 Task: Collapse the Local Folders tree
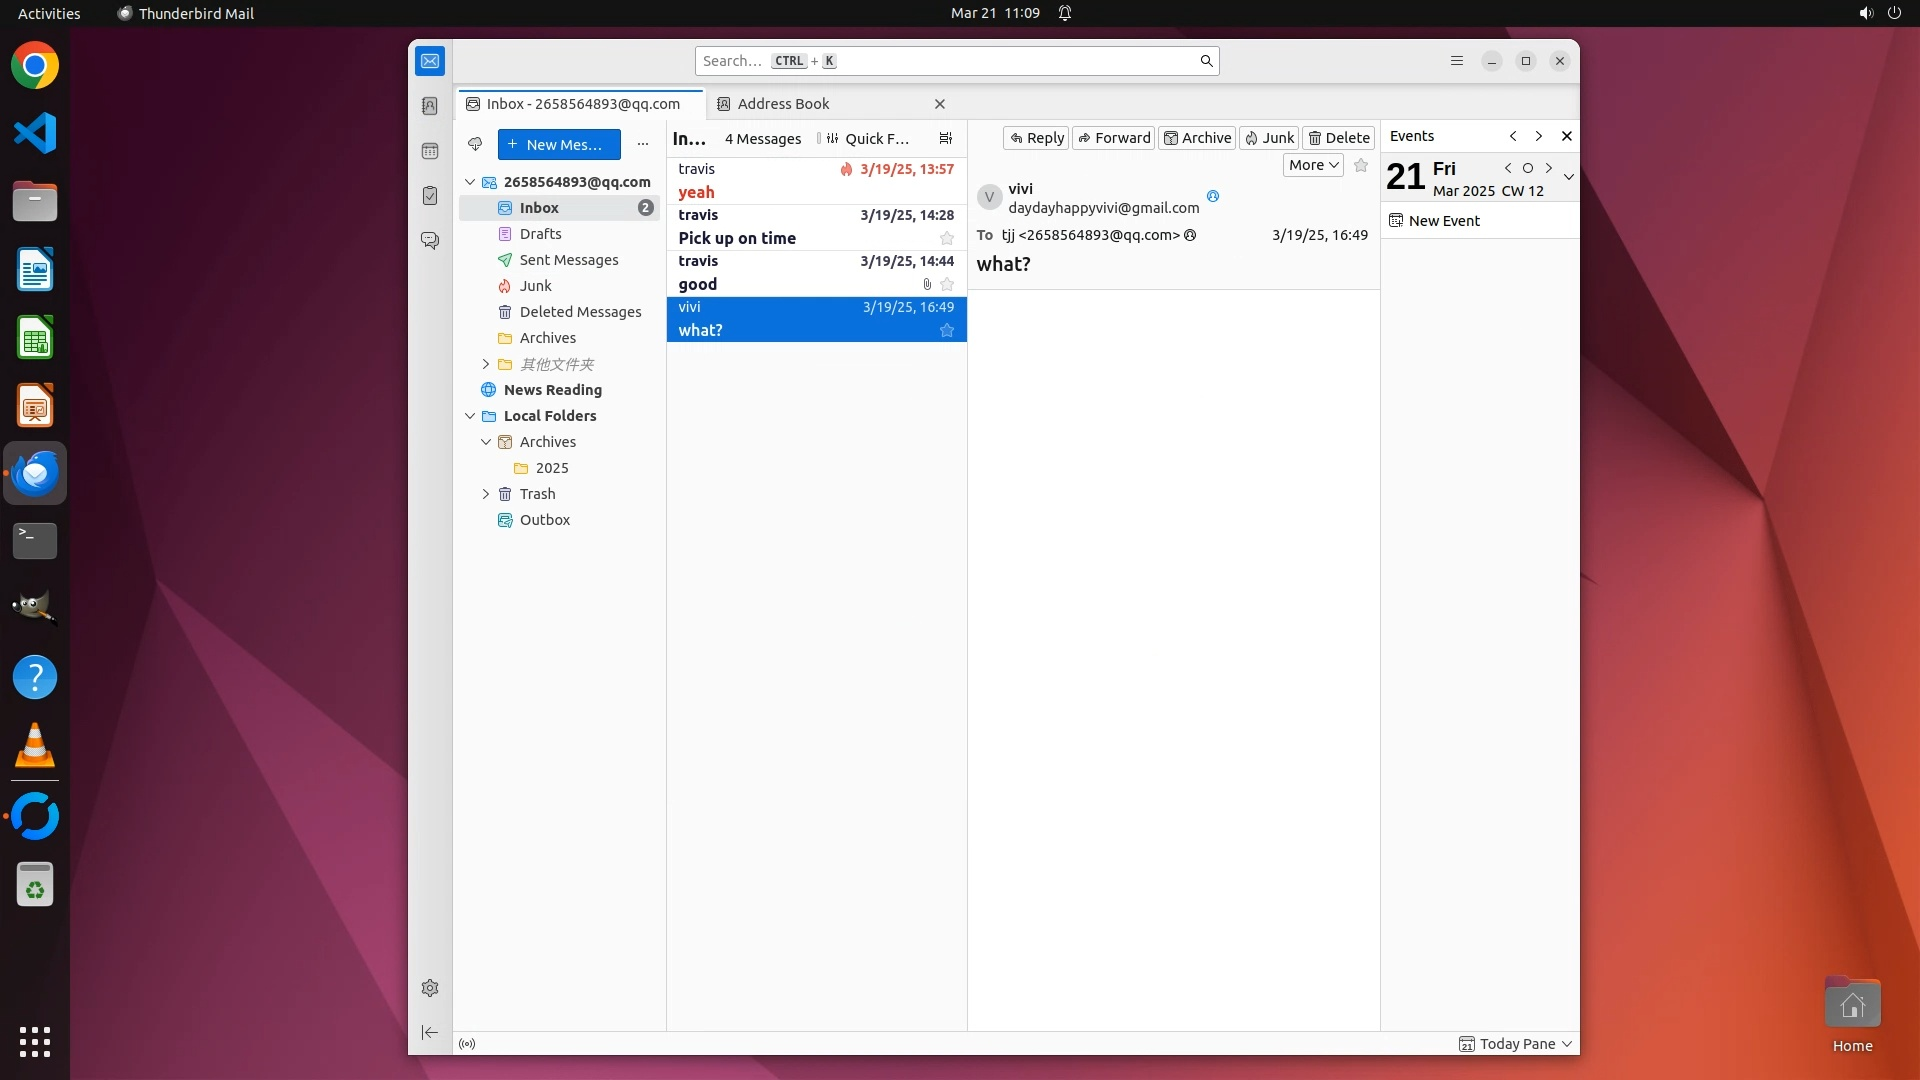[470, 416]
